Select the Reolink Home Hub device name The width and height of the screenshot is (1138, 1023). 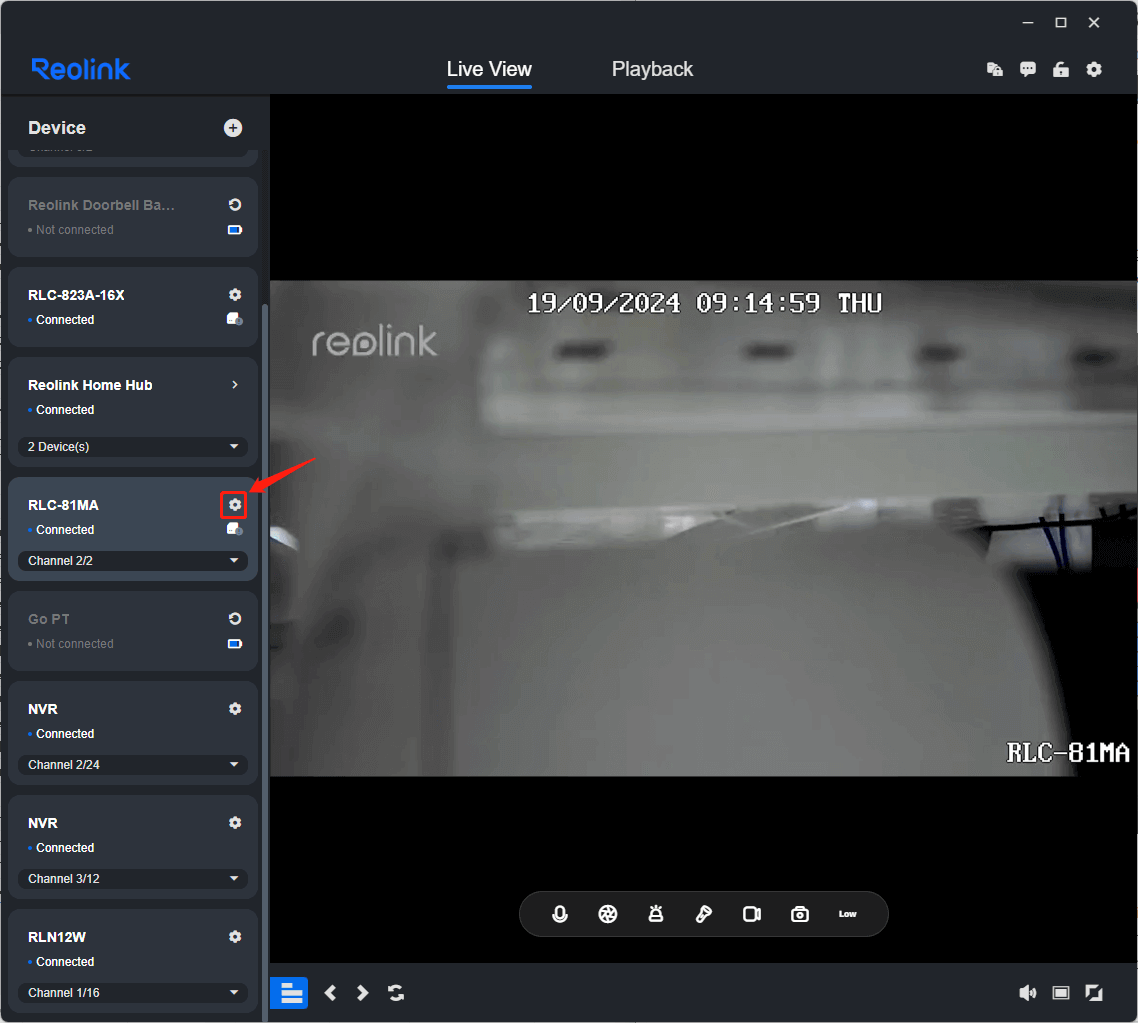(x=90, y=385)
